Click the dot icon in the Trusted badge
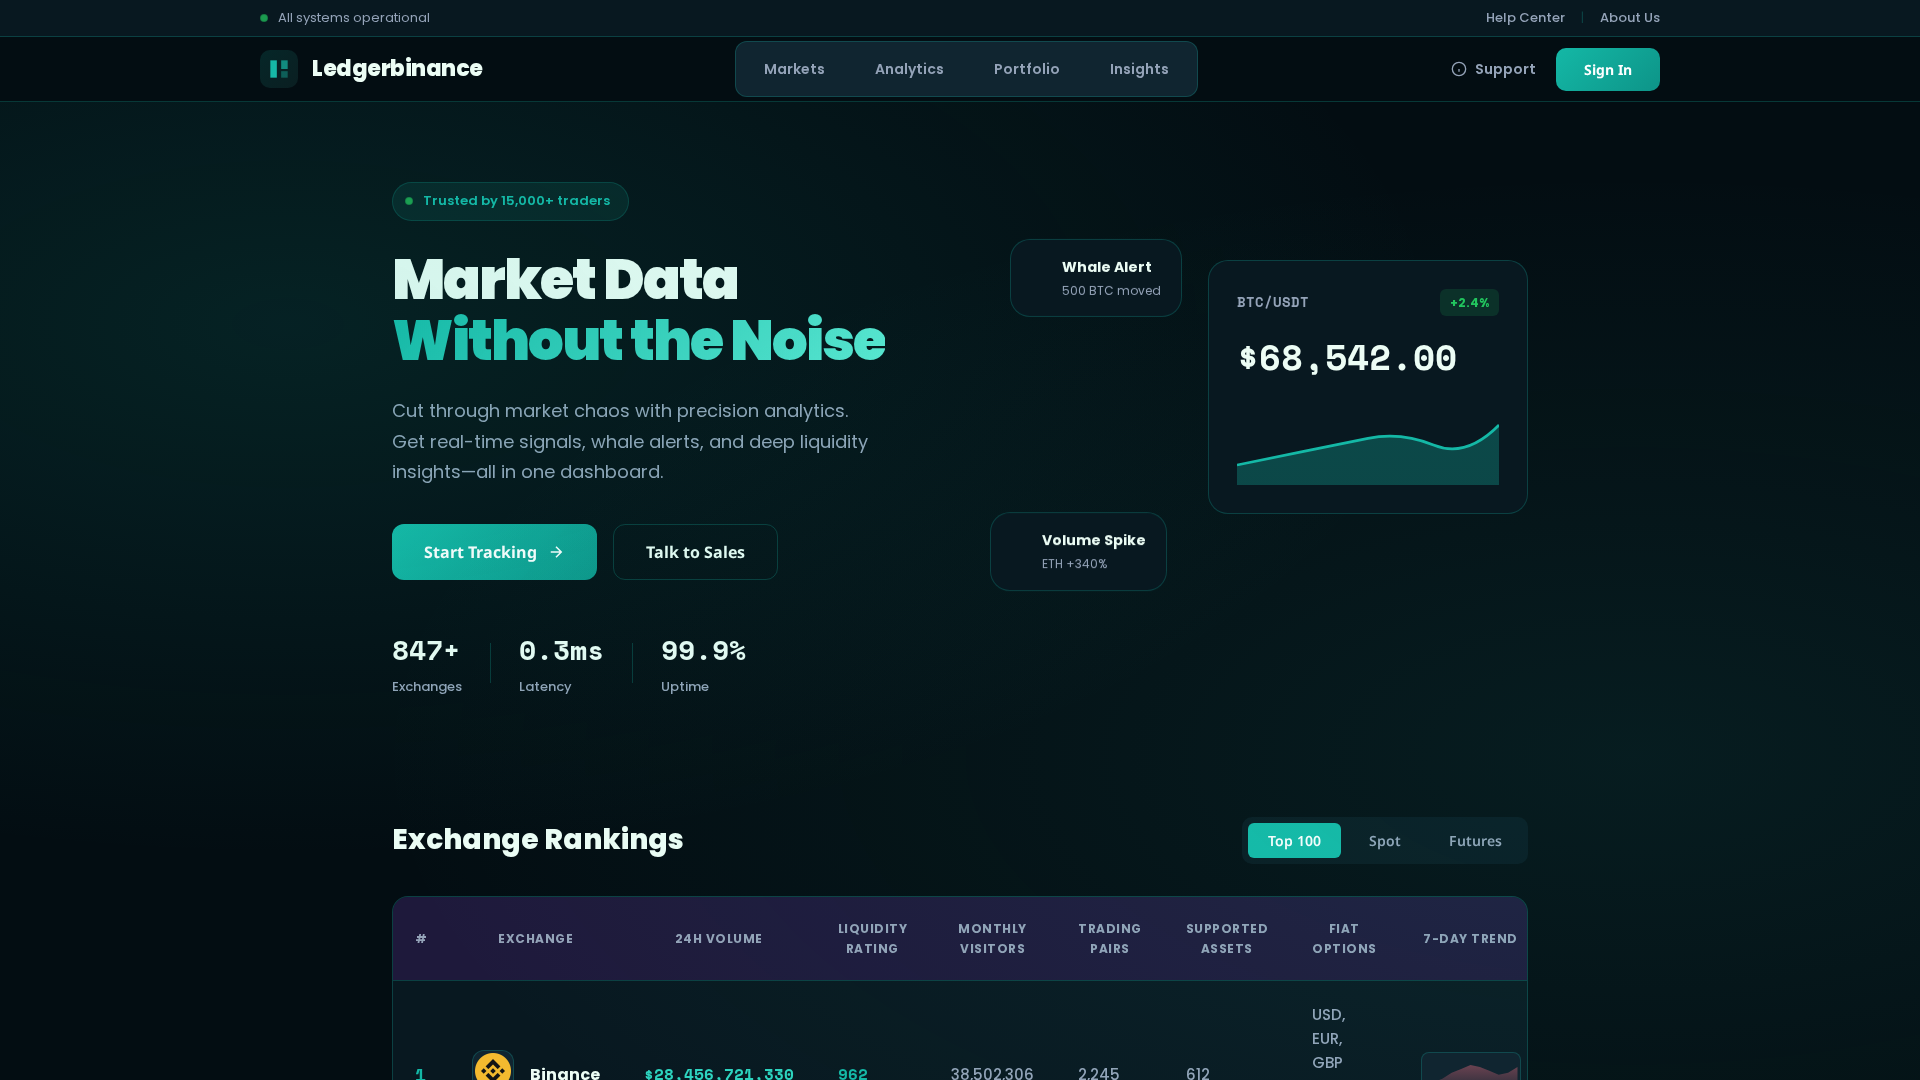This screenshot has width=1920, height=1080. click(409, 200)
